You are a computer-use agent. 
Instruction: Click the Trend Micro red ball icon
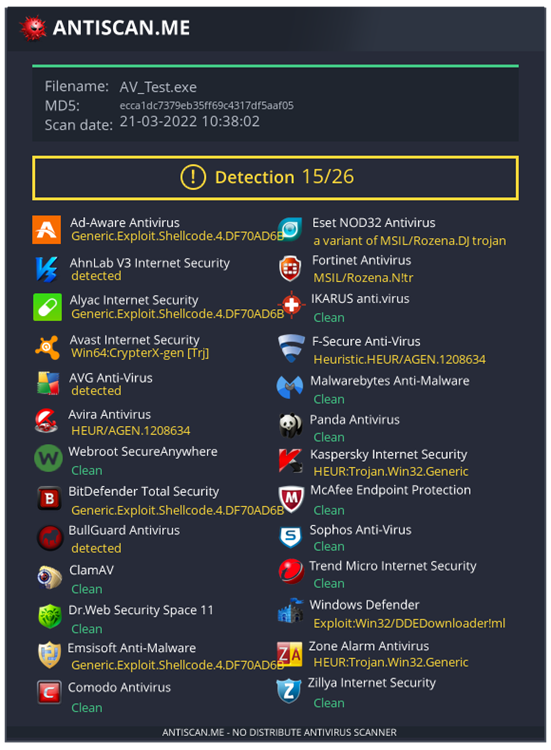(x=291, y=572)
